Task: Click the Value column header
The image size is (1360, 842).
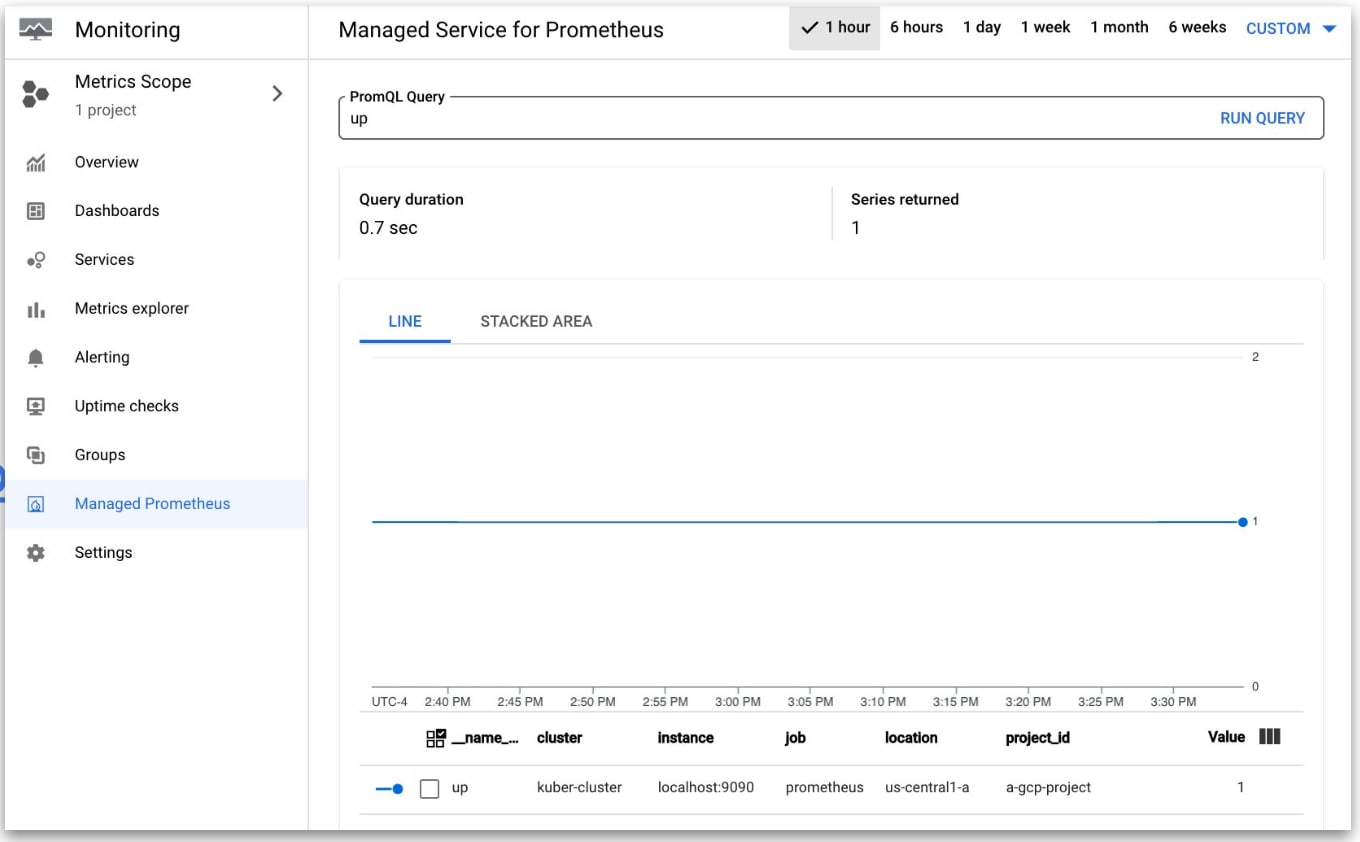Action: (x=1226, y=737)
